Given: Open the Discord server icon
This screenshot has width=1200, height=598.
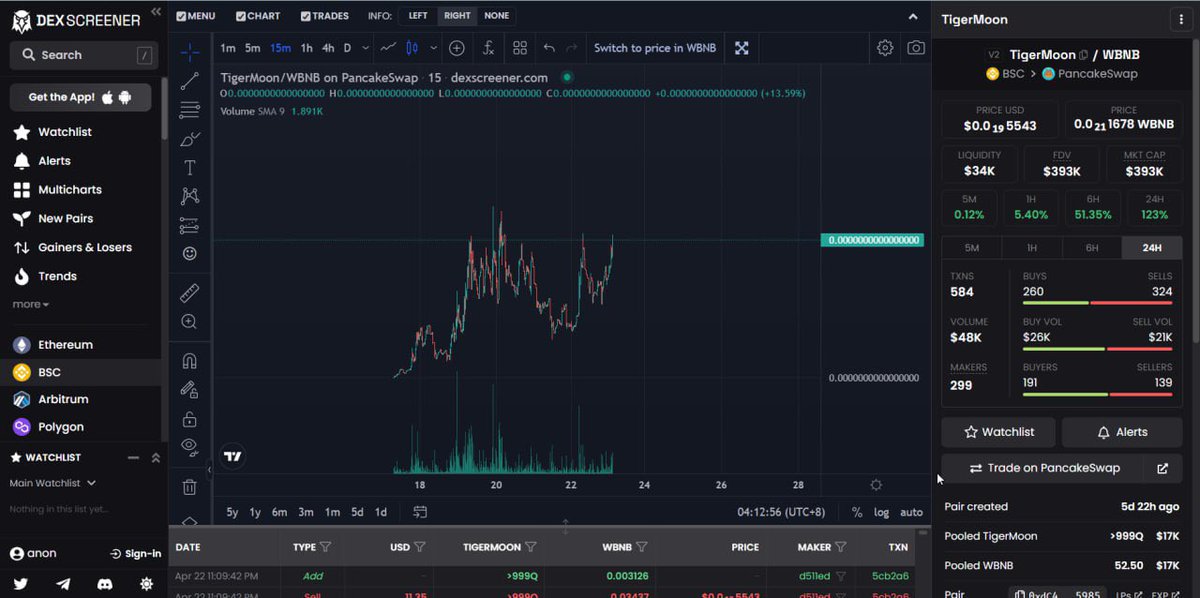Looking at the screenshot, I should (105, 584).
